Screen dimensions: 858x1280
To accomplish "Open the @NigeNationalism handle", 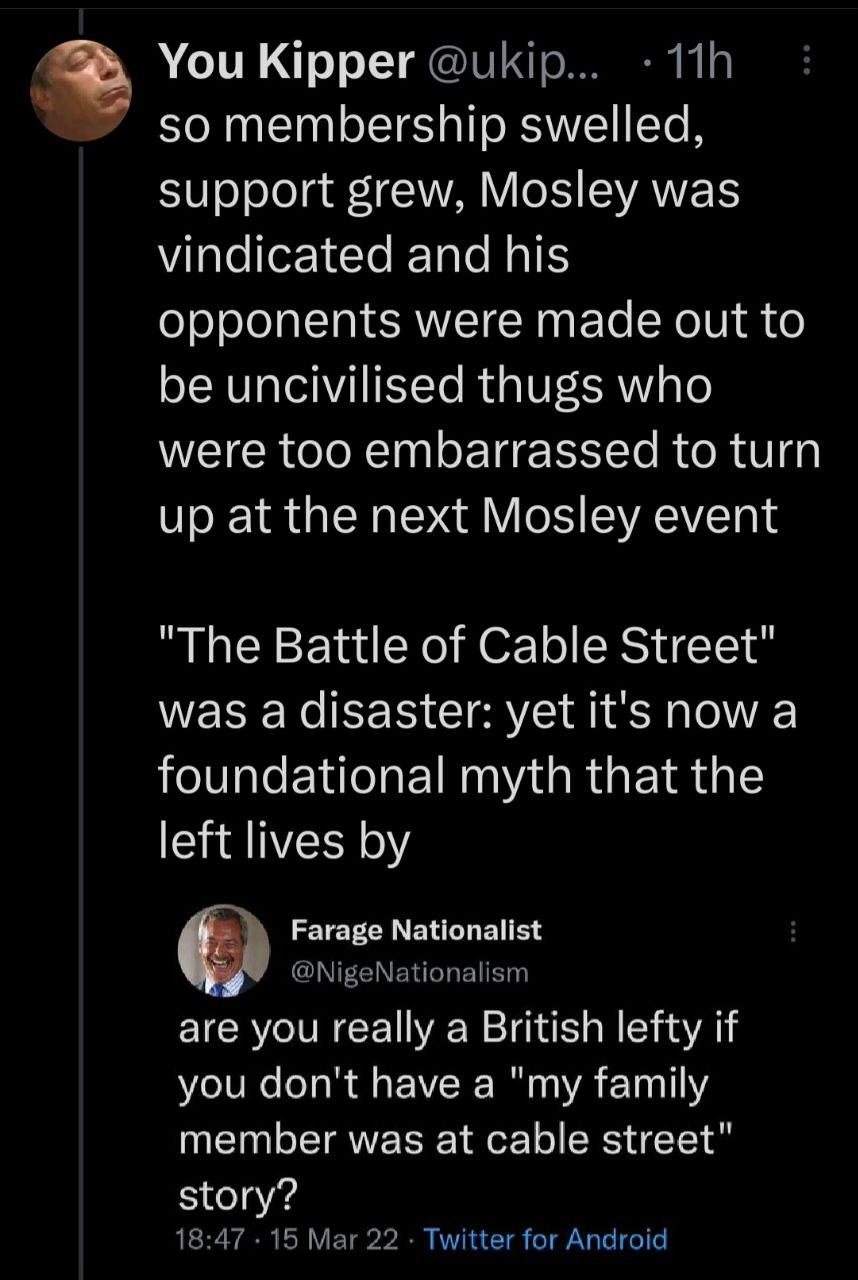I will coord(408,971).
